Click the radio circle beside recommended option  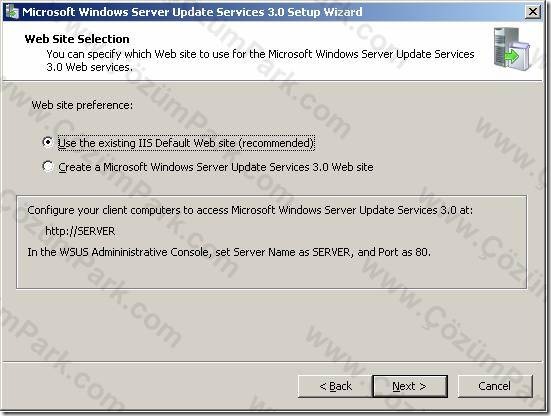[47, 142]
